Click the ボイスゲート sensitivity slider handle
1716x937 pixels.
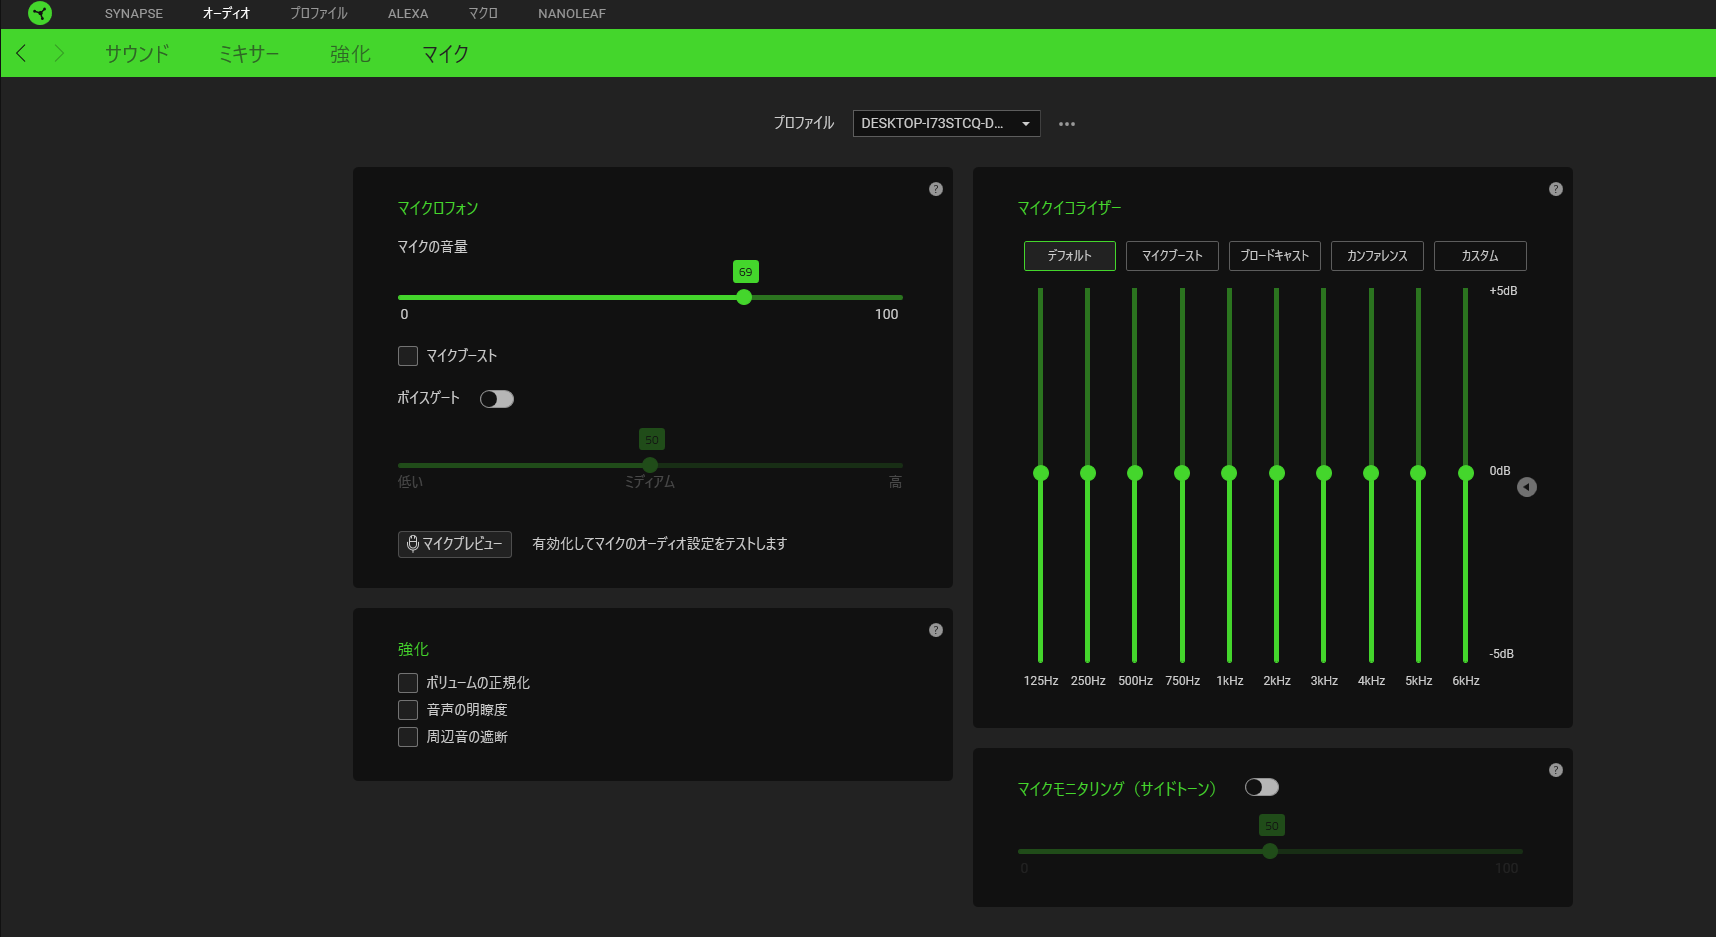click(x=650, y=465)
